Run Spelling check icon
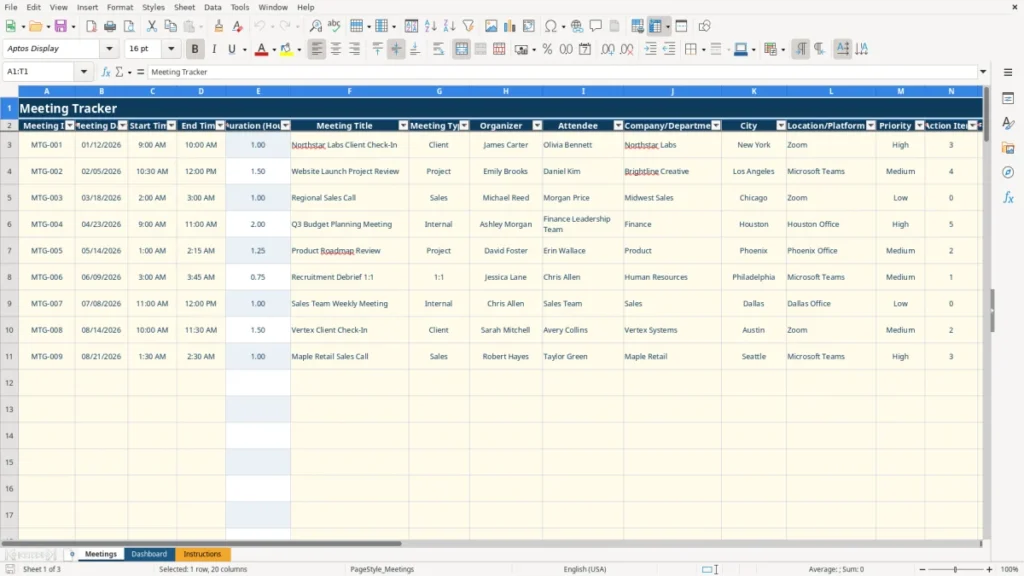1024x576 pixels. click(x=334, y=26)
